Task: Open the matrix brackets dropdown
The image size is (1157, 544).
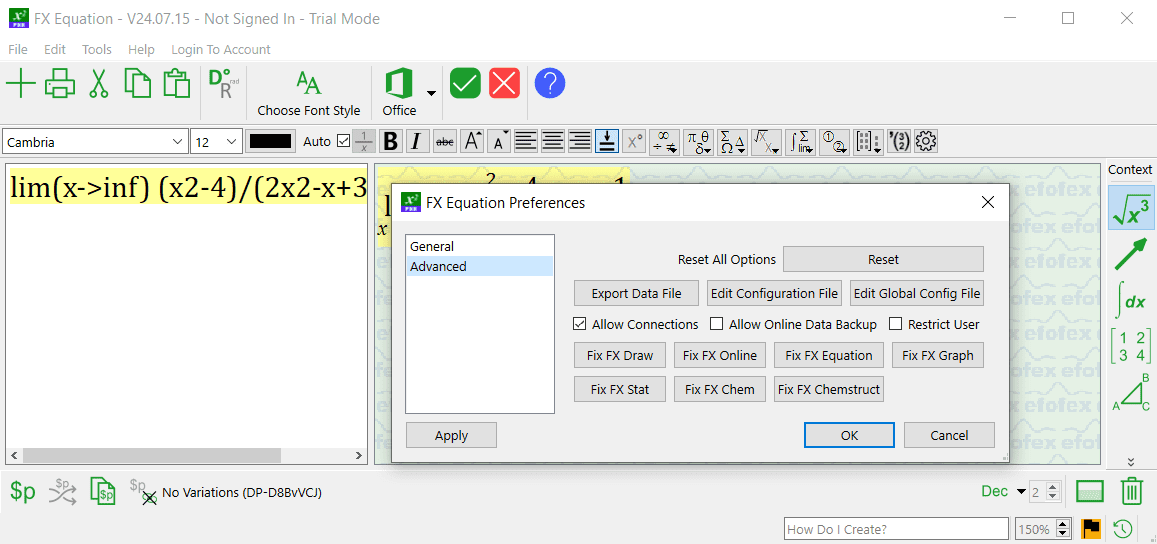Action: tap(868, 141)
